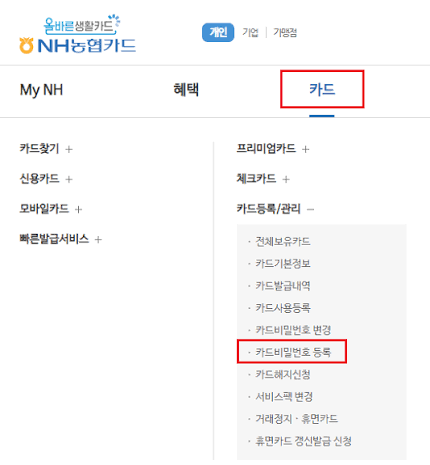Screen dimensions: 430x465
Task: Click the 카드찾기 category label
Action: pos(39,148)
